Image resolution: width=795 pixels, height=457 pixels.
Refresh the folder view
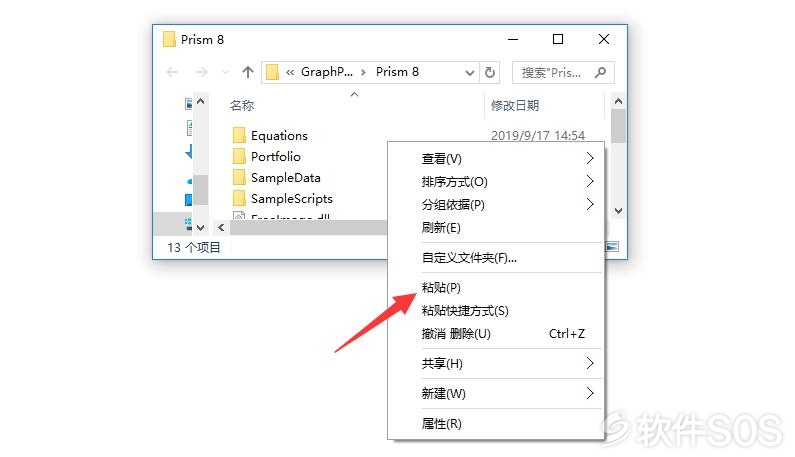pos(490,73)
